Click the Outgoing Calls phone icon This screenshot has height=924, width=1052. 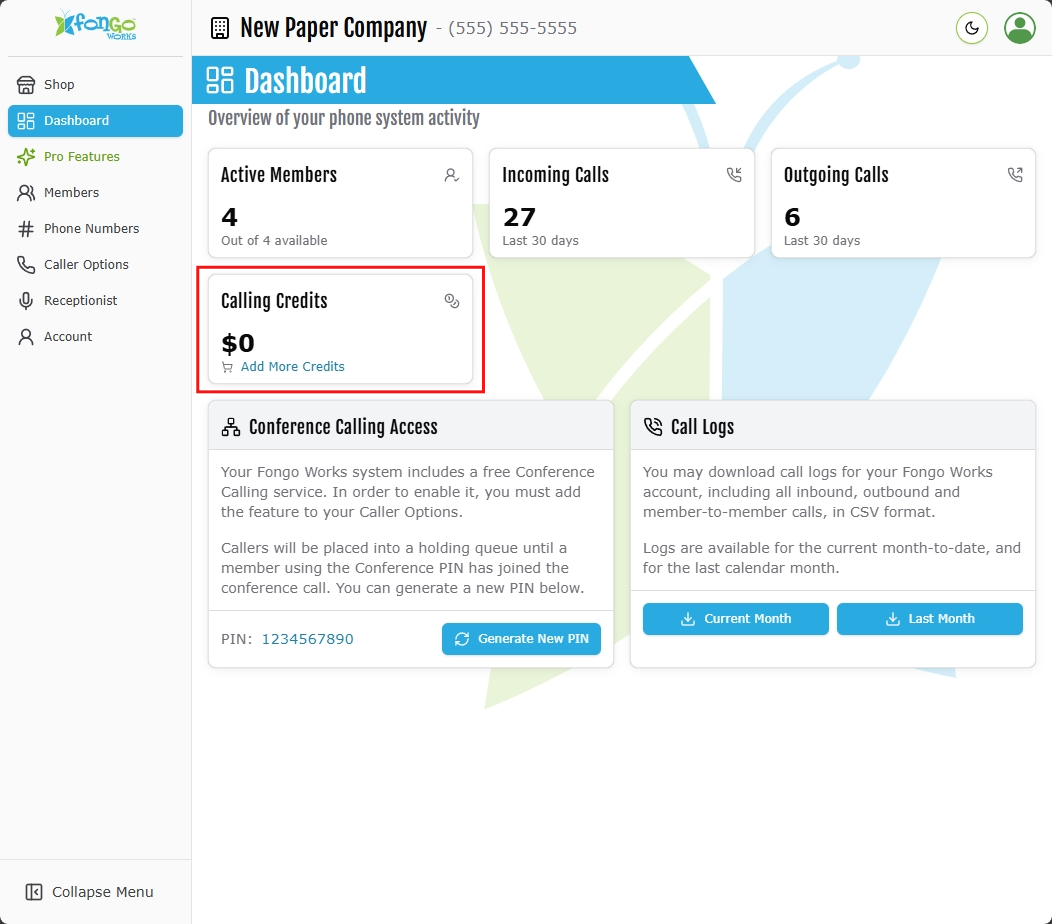coord(1015,175)
